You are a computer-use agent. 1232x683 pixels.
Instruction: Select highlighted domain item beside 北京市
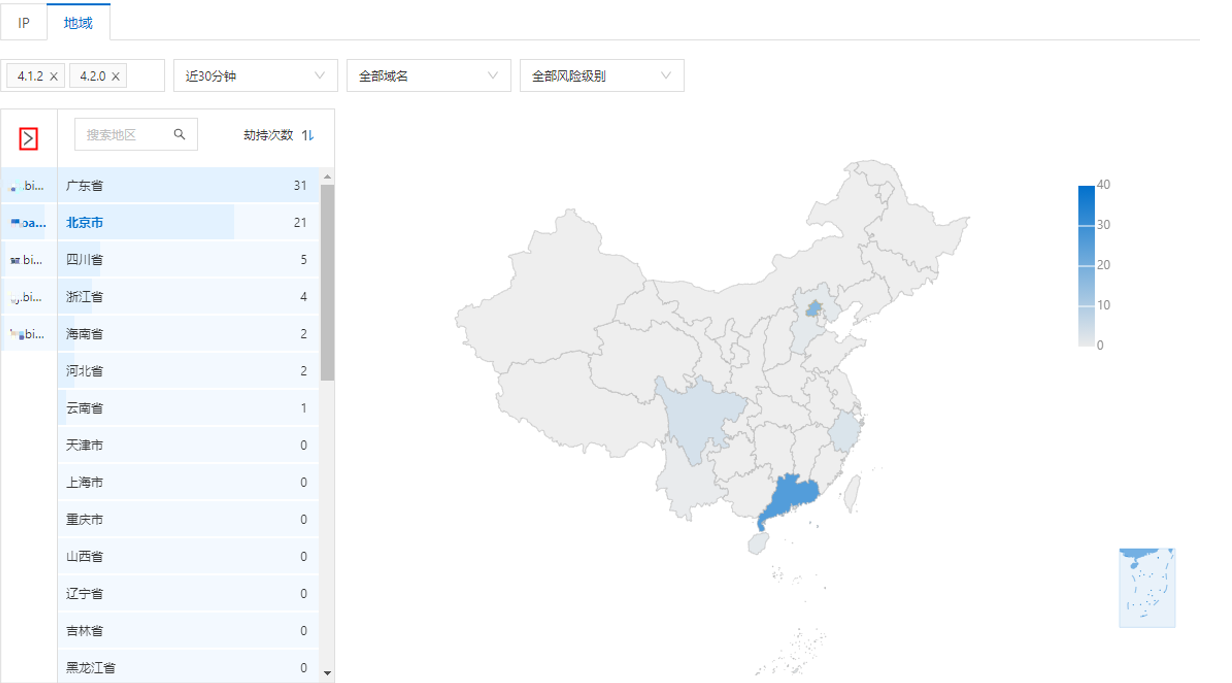click(x=28, y=222)
